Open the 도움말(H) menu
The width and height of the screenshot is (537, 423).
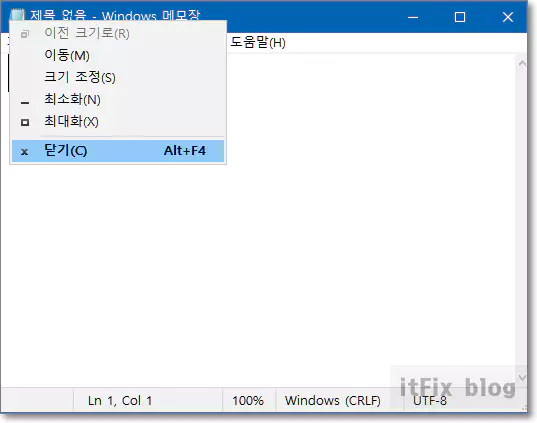[x=258, y=42]
